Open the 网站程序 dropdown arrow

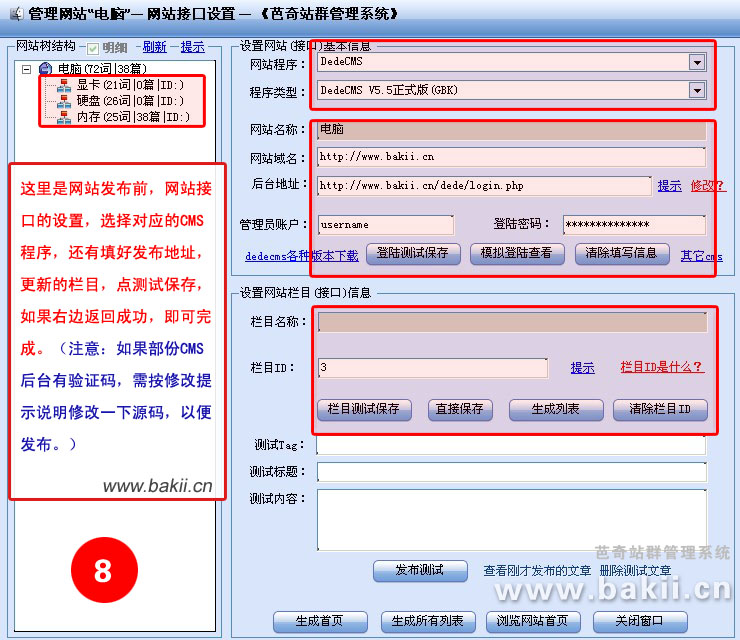click(697, 62)
